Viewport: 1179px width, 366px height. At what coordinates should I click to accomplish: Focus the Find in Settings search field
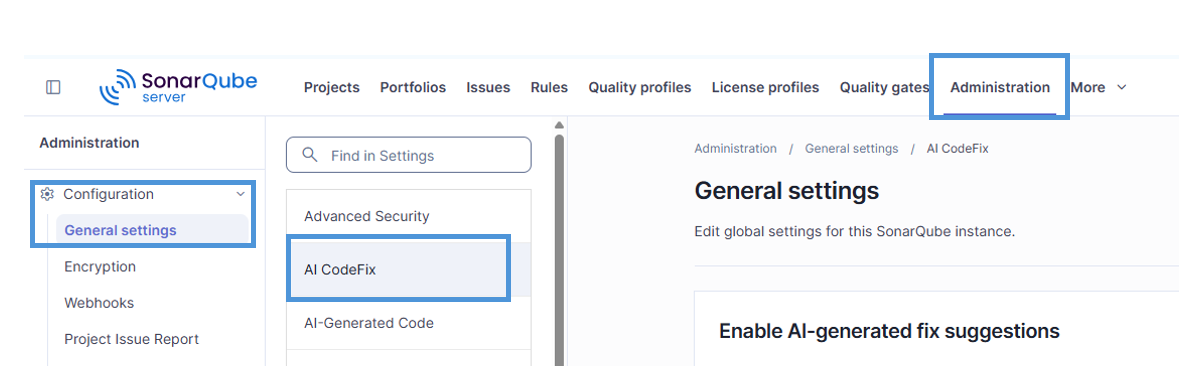tap(408, 155)
